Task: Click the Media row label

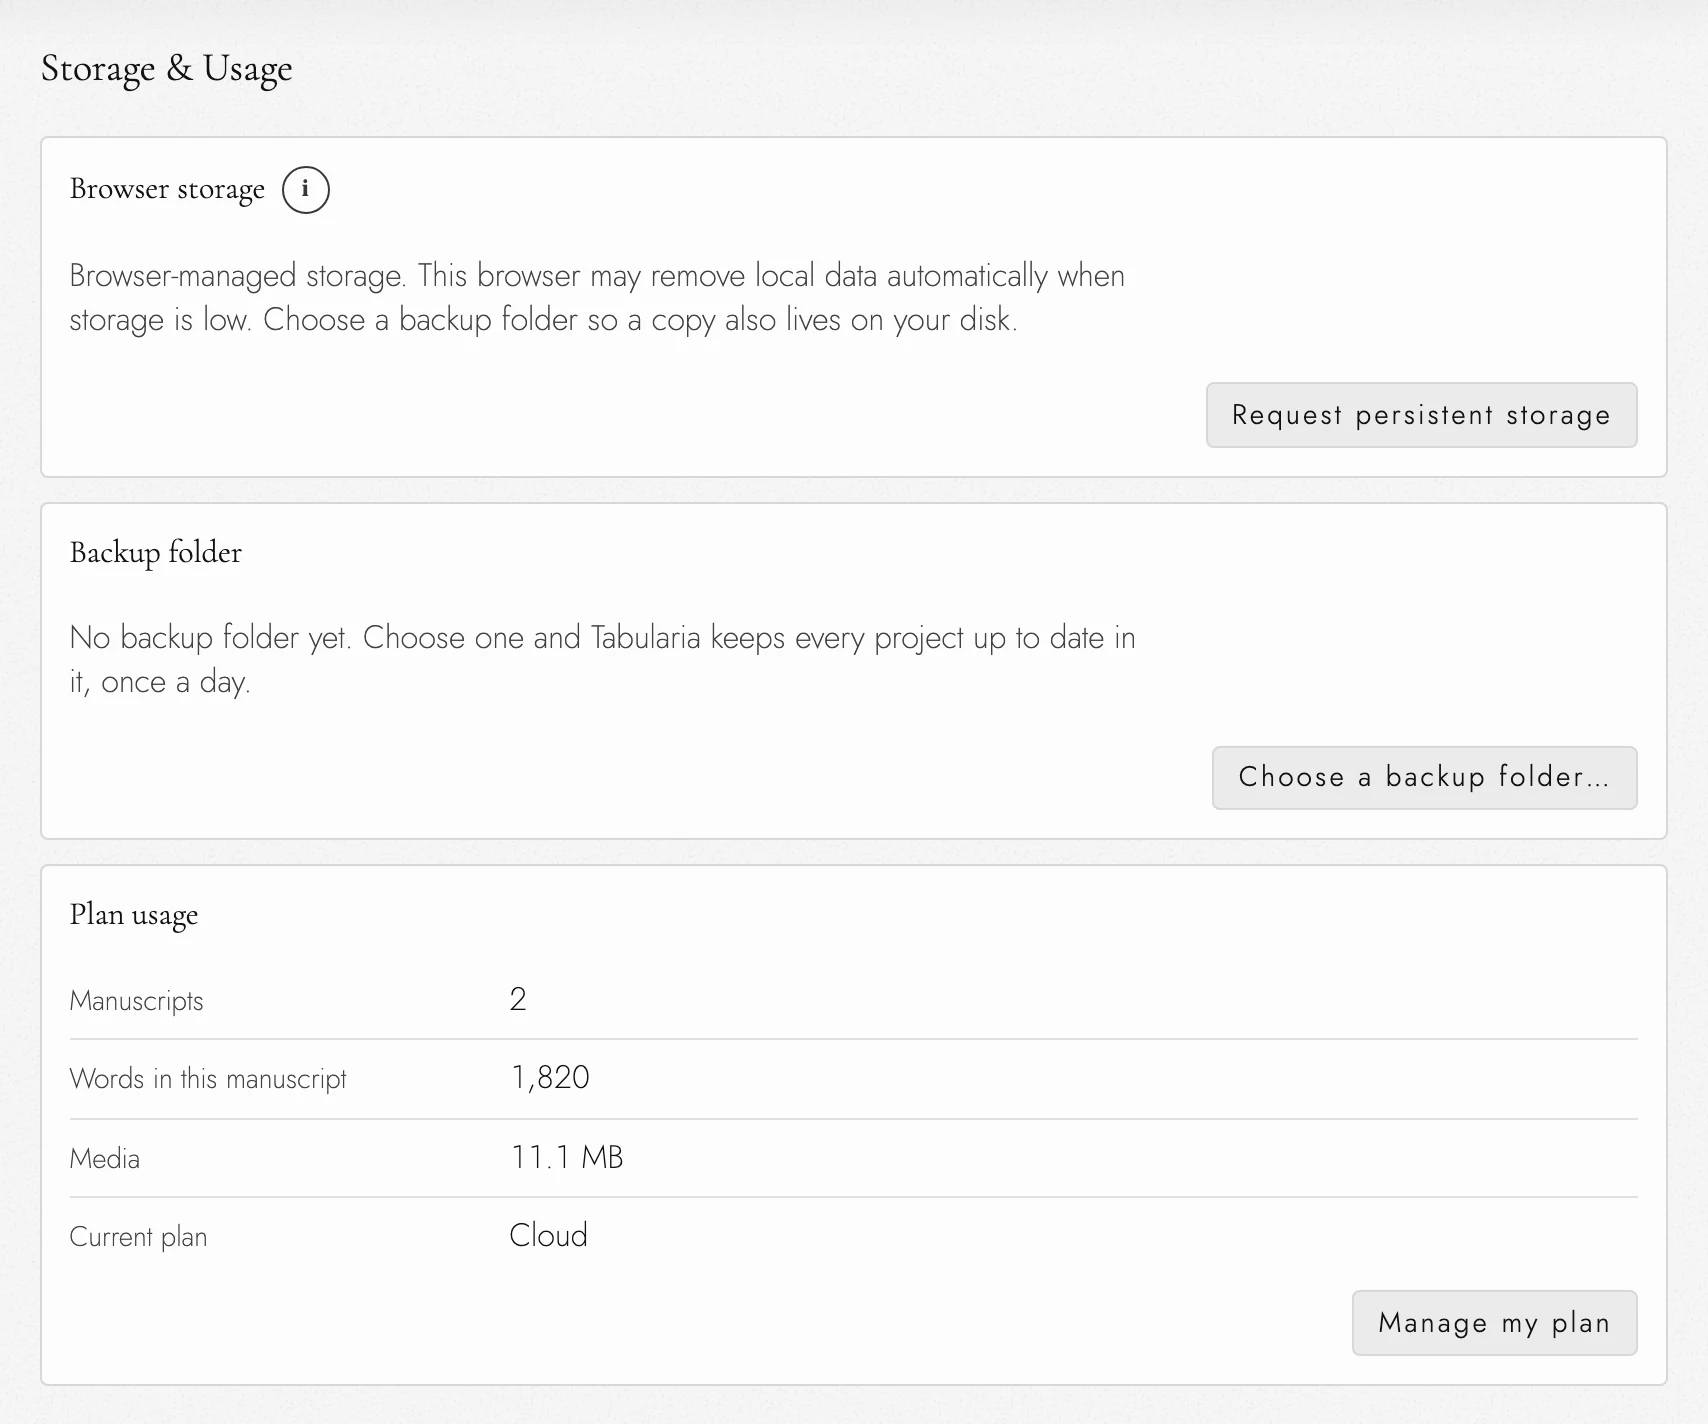Action: [105, 1159]
